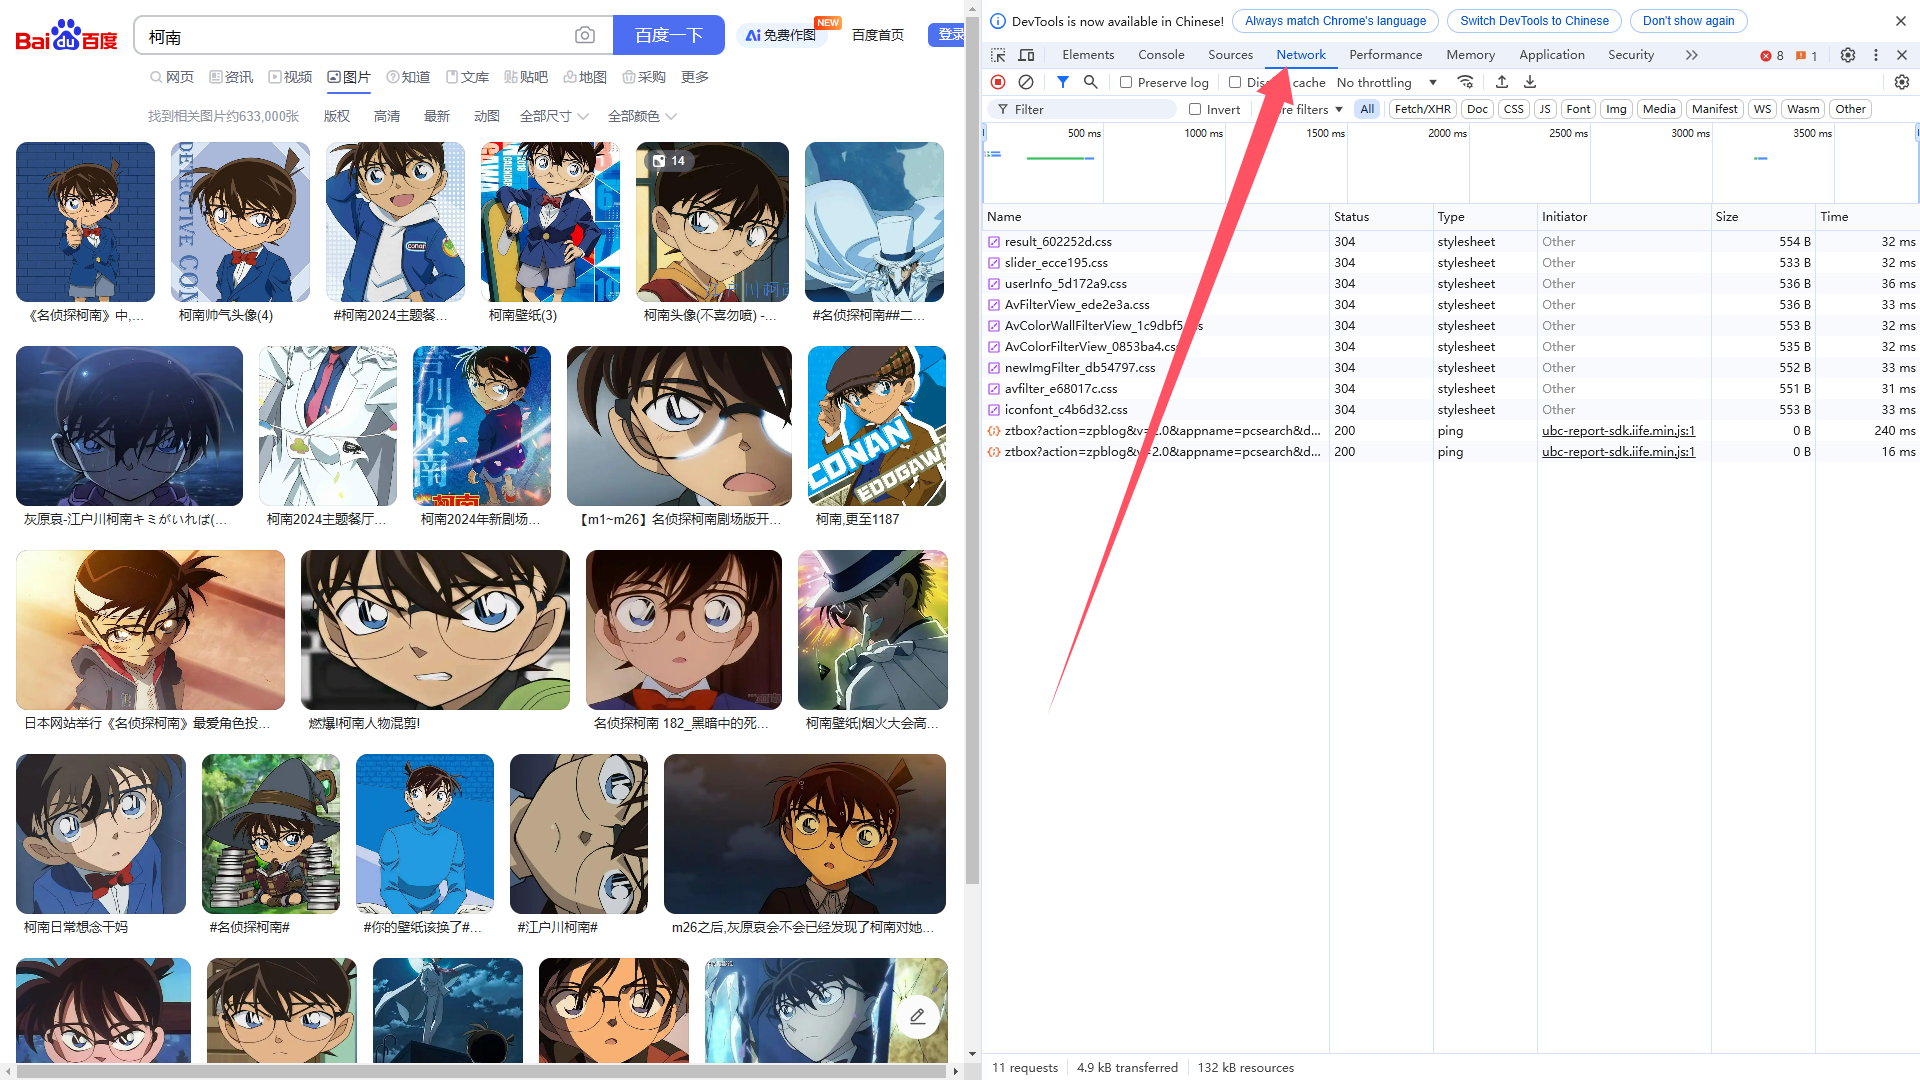Sort requests by Size column header
The height and width of the screenshot is (1080, 1920).
click(1763, 217)
